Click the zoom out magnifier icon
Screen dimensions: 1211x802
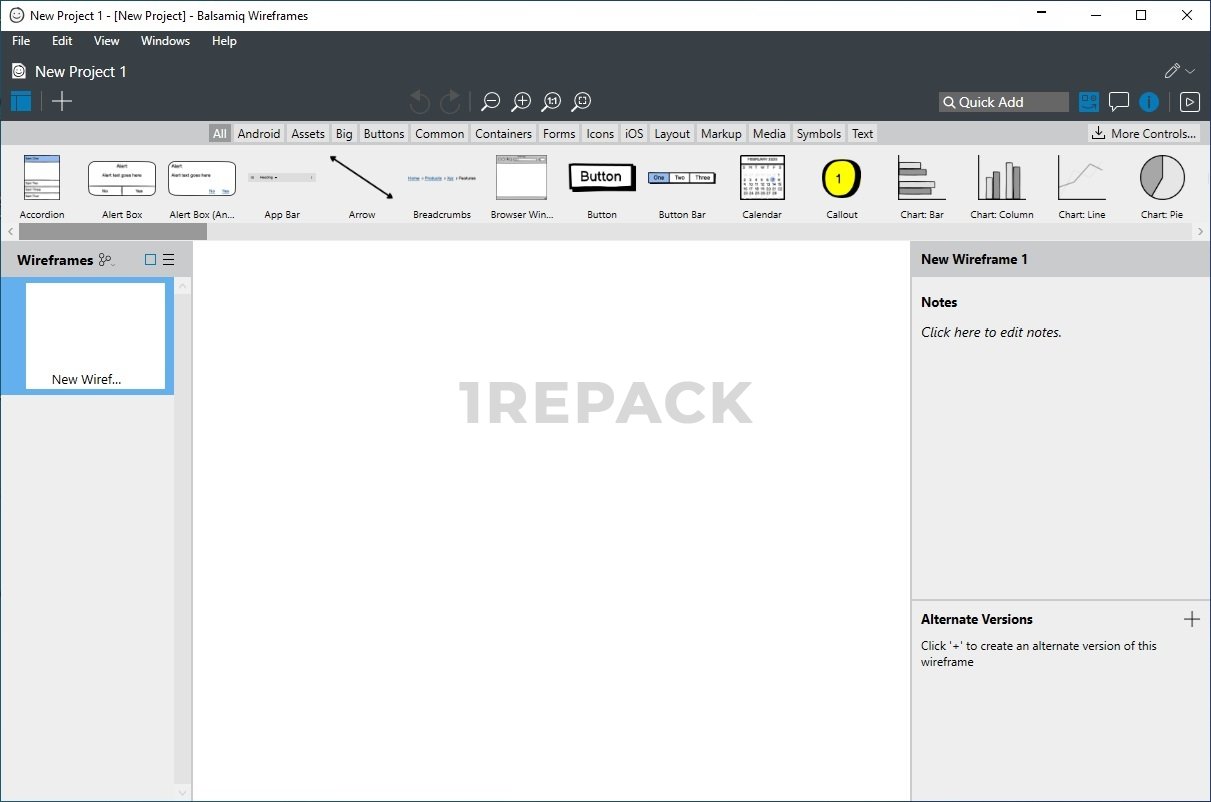click(490, 102)
